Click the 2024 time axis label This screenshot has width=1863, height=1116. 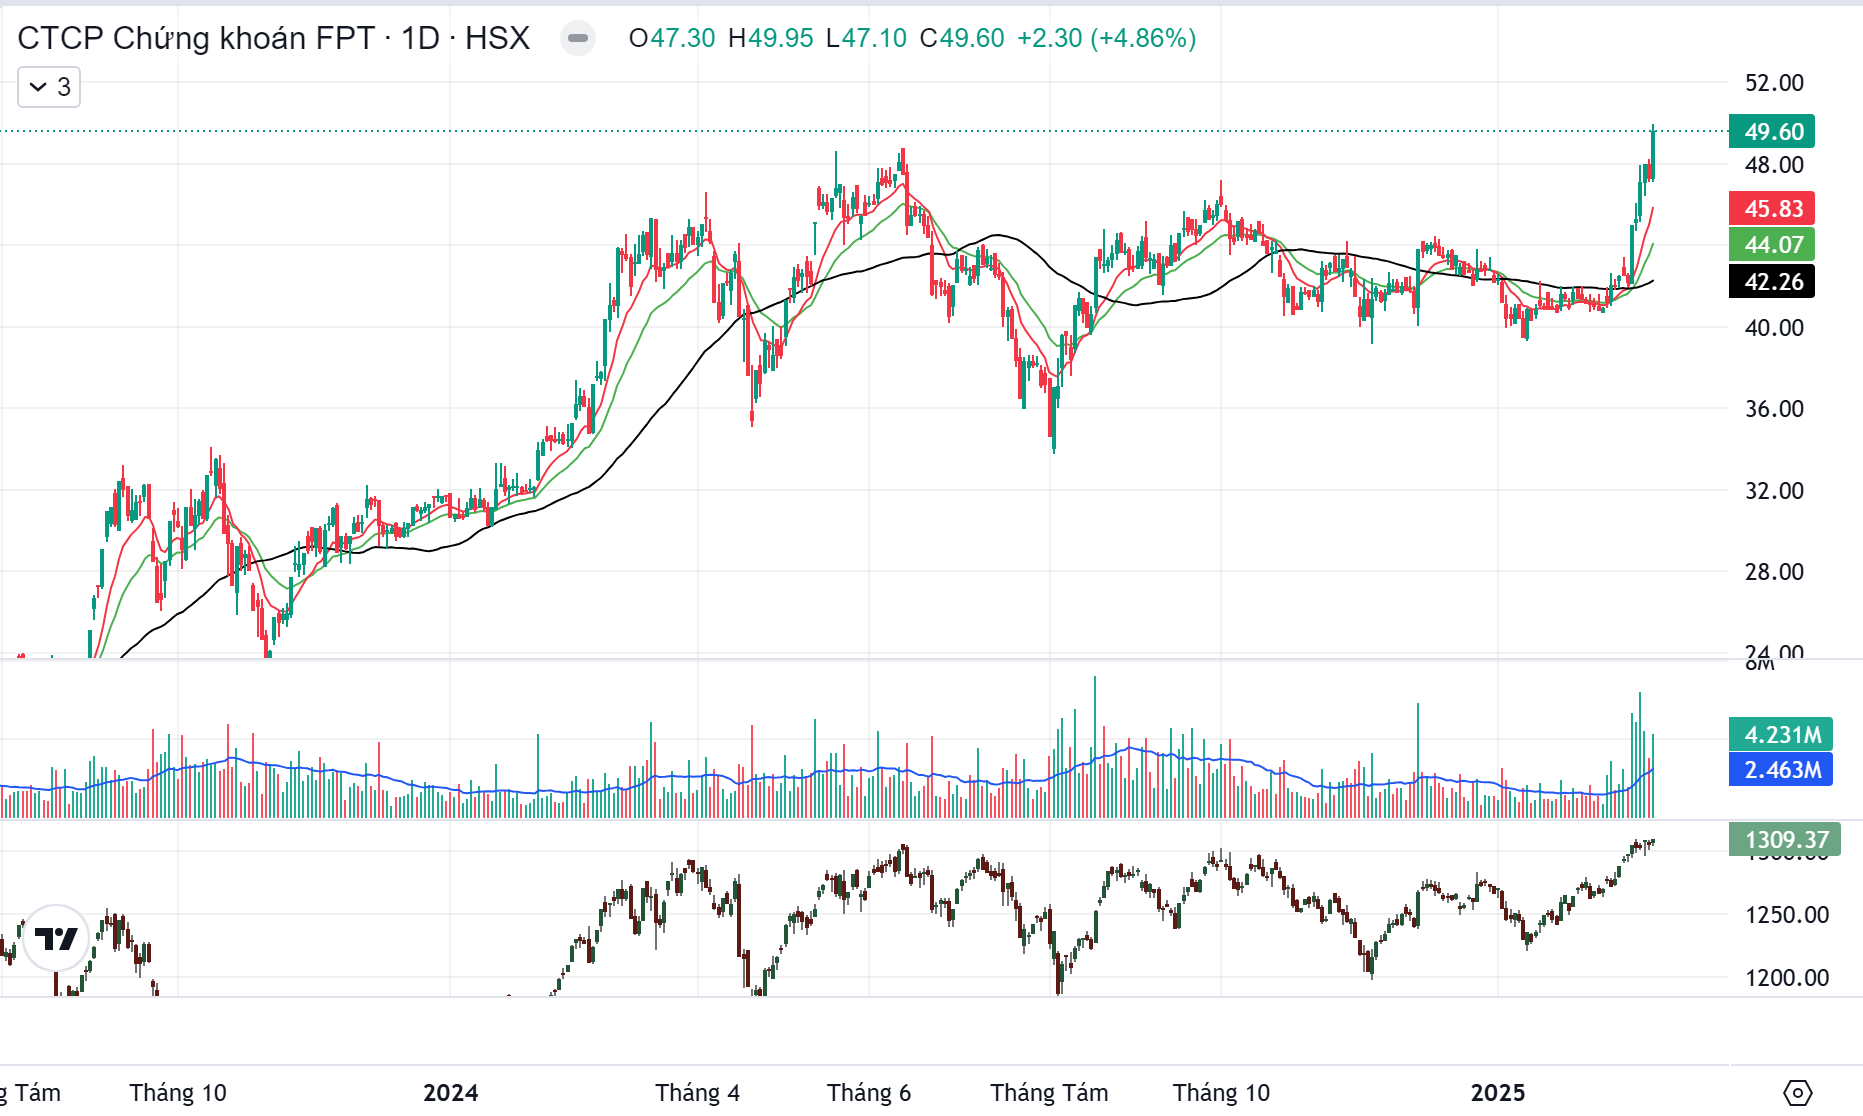pos(450,1092)
